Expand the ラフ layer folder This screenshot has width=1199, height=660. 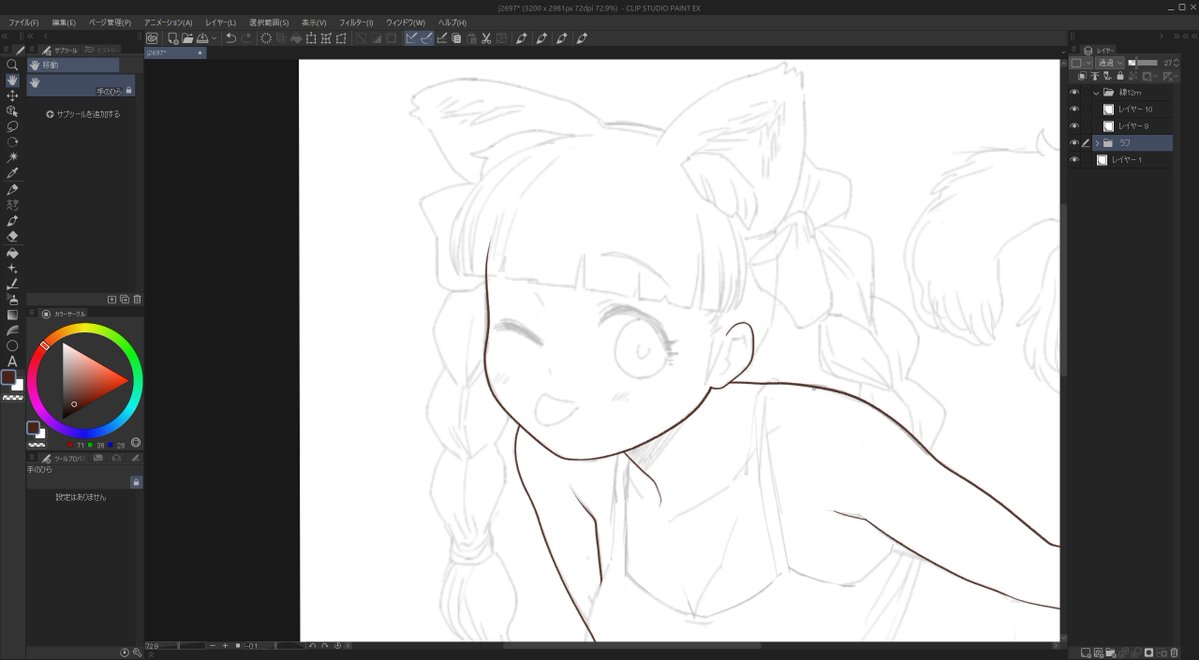tap(1097, 143)
